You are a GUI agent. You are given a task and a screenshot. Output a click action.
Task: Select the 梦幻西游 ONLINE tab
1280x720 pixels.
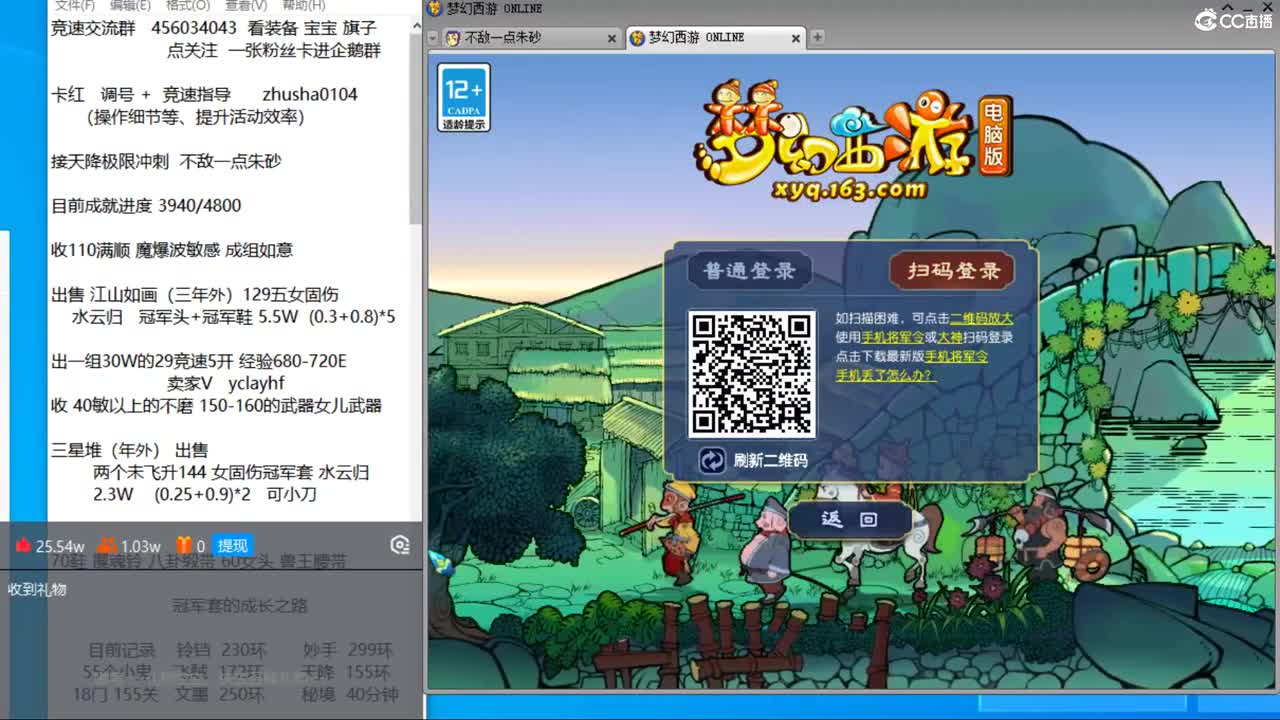tap(715, 38)
